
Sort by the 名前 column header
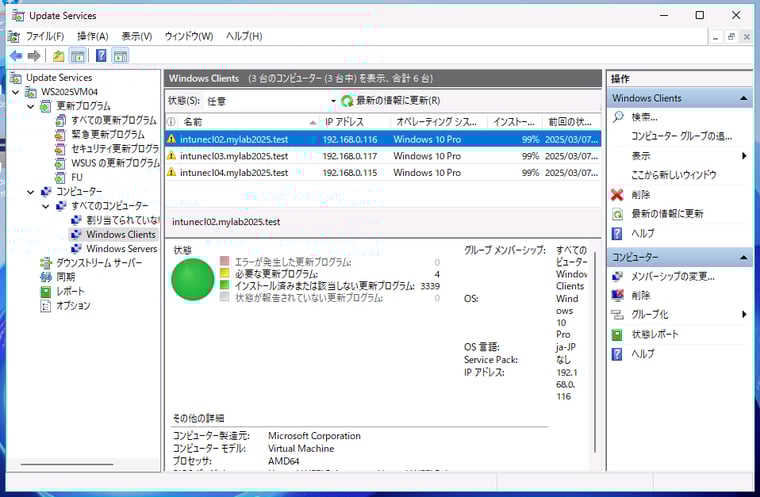pos(248,122)
